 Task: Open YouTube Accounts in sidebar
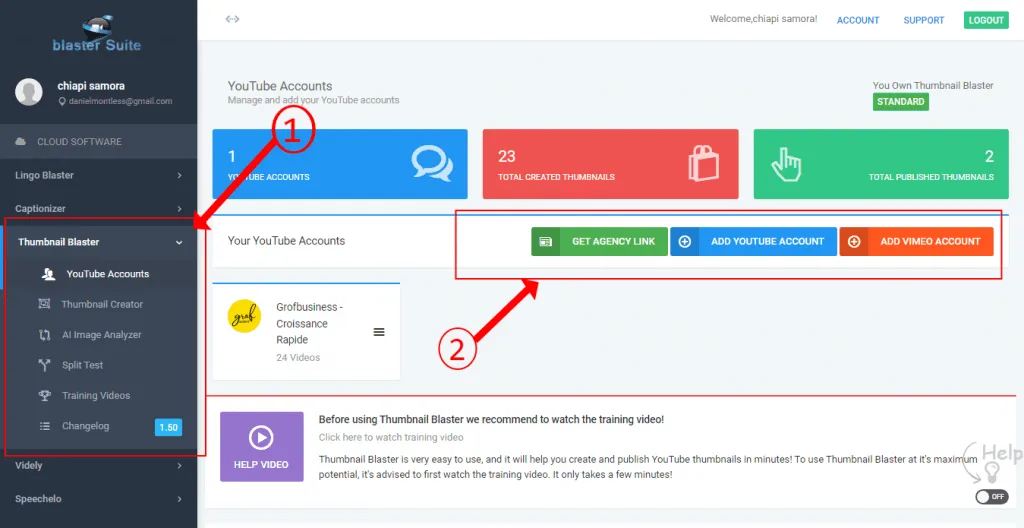108,274
